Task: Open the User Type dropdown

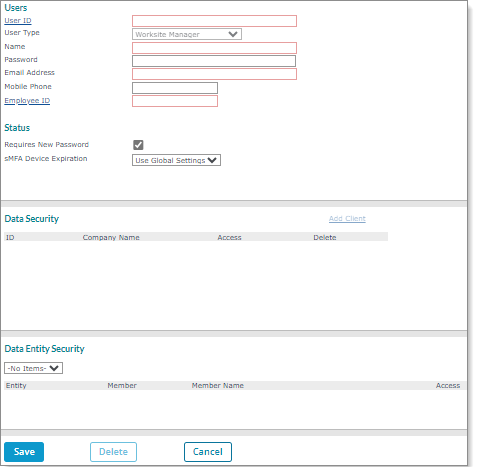Action: click(187, 34)
